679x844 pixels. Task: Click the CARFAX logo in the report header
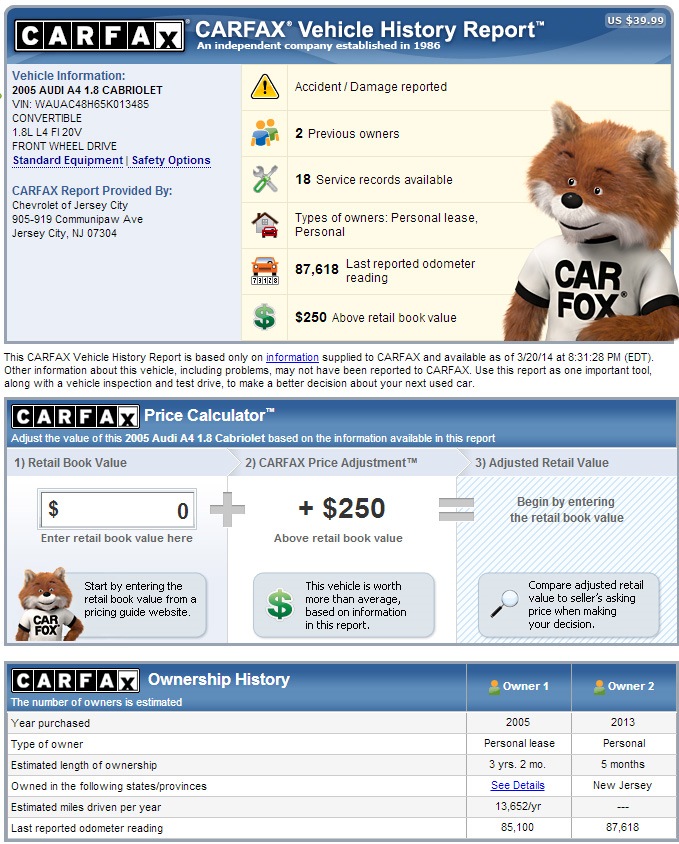coord(99,36)
